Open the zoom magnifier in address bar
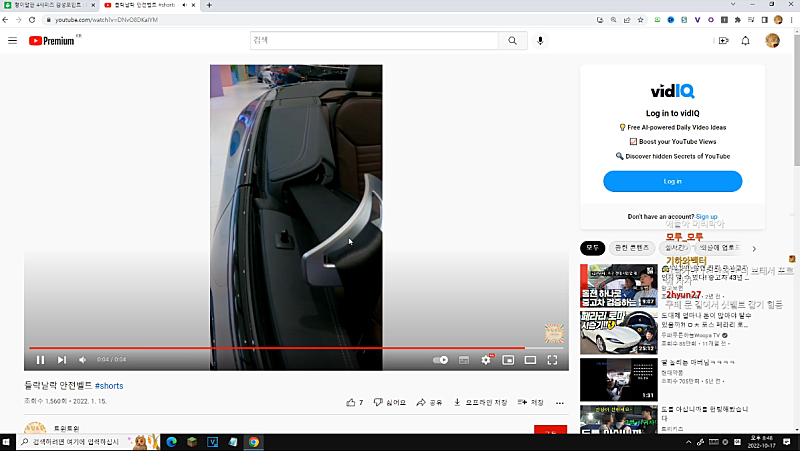Screen dimensions: 800x451 [x=613, y=20]
